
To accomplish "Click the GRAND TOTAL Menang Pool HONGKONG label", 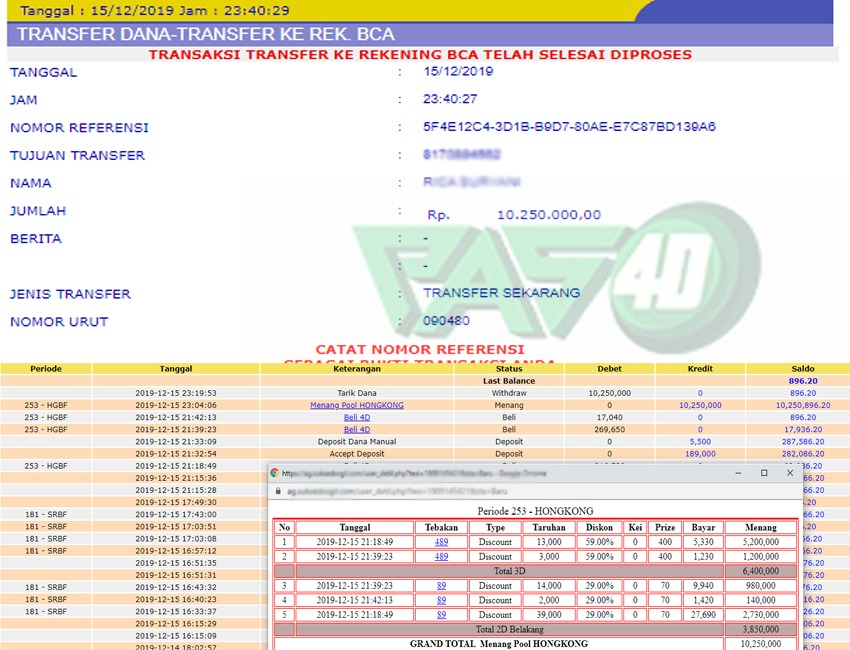I will coord(499,643).
